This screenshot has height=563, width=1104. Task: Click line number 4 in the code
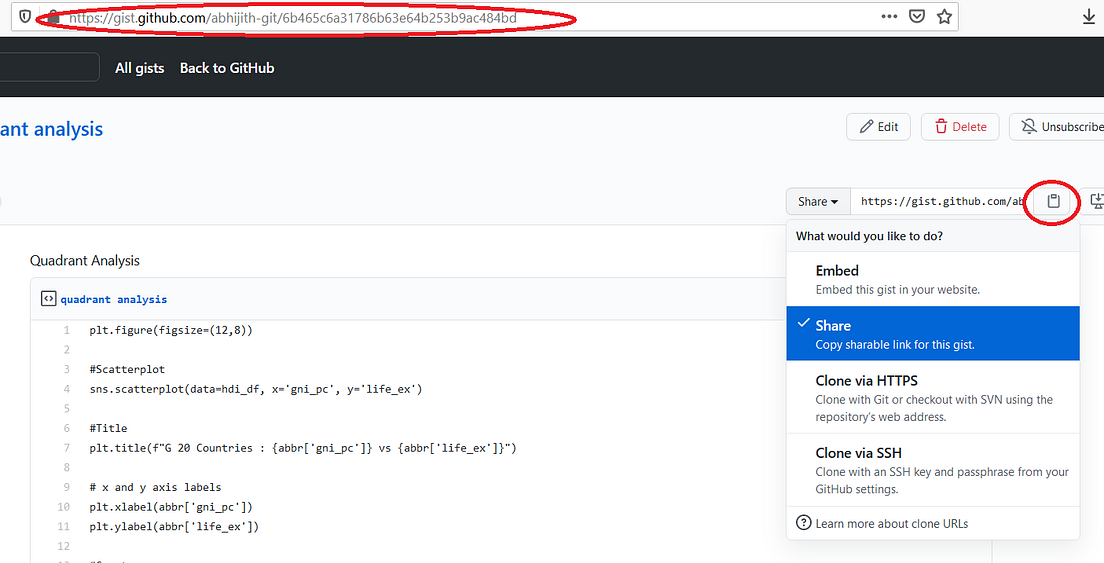(x=67, y=388)
